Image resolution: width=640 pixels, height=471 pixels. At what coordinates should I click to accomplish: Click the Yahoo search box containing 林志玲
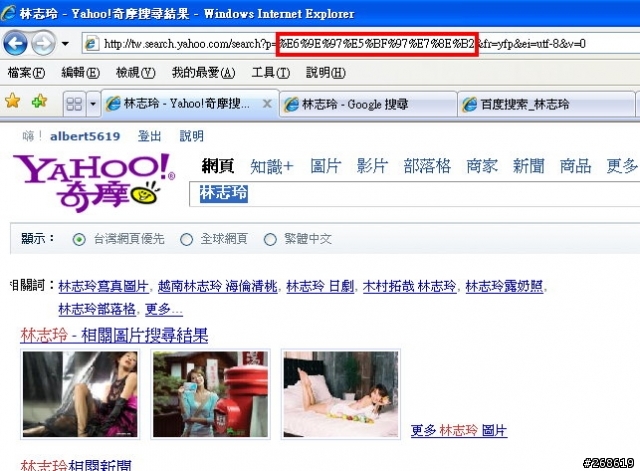pyautogui.click(x=414, y=194)
